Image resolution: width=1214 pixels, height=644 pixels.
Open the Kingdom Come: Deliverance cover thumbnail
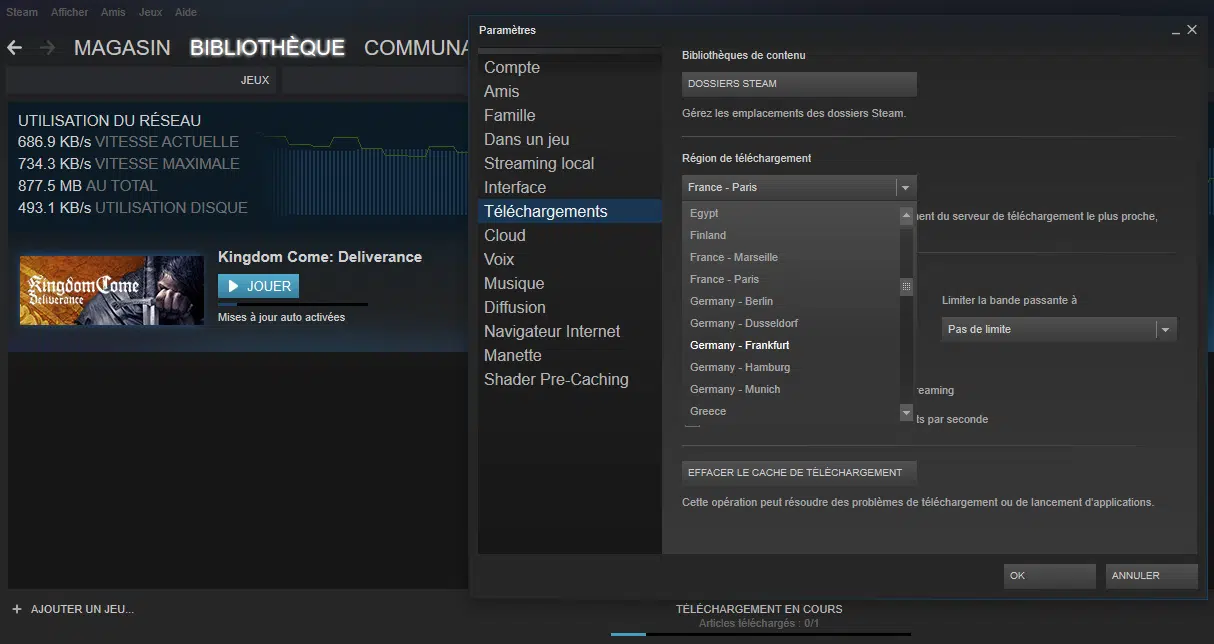(111, 290)
